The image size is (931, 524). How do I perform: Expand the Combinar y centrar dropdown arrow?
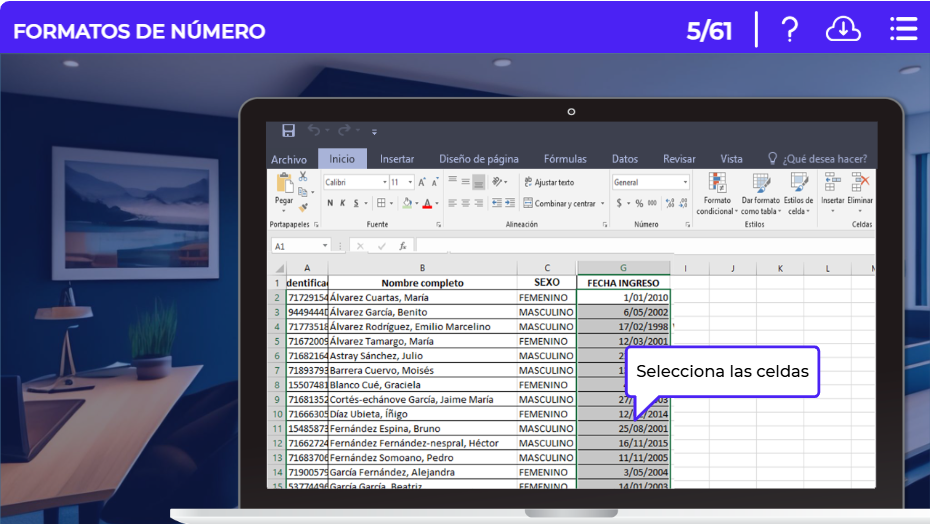[x=602, y=204]
